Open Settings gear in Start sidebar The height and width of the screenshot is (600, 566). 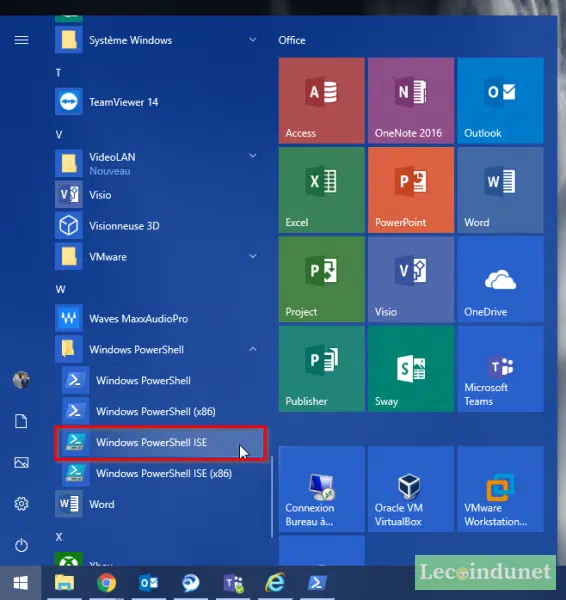click(21, 504)
